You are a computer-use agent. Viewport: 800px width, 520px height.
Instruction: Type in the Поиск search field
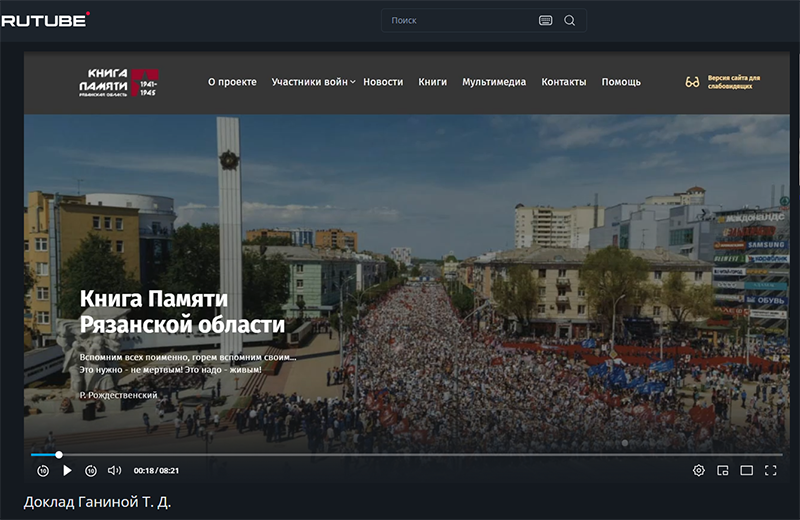tap(460, 20)
